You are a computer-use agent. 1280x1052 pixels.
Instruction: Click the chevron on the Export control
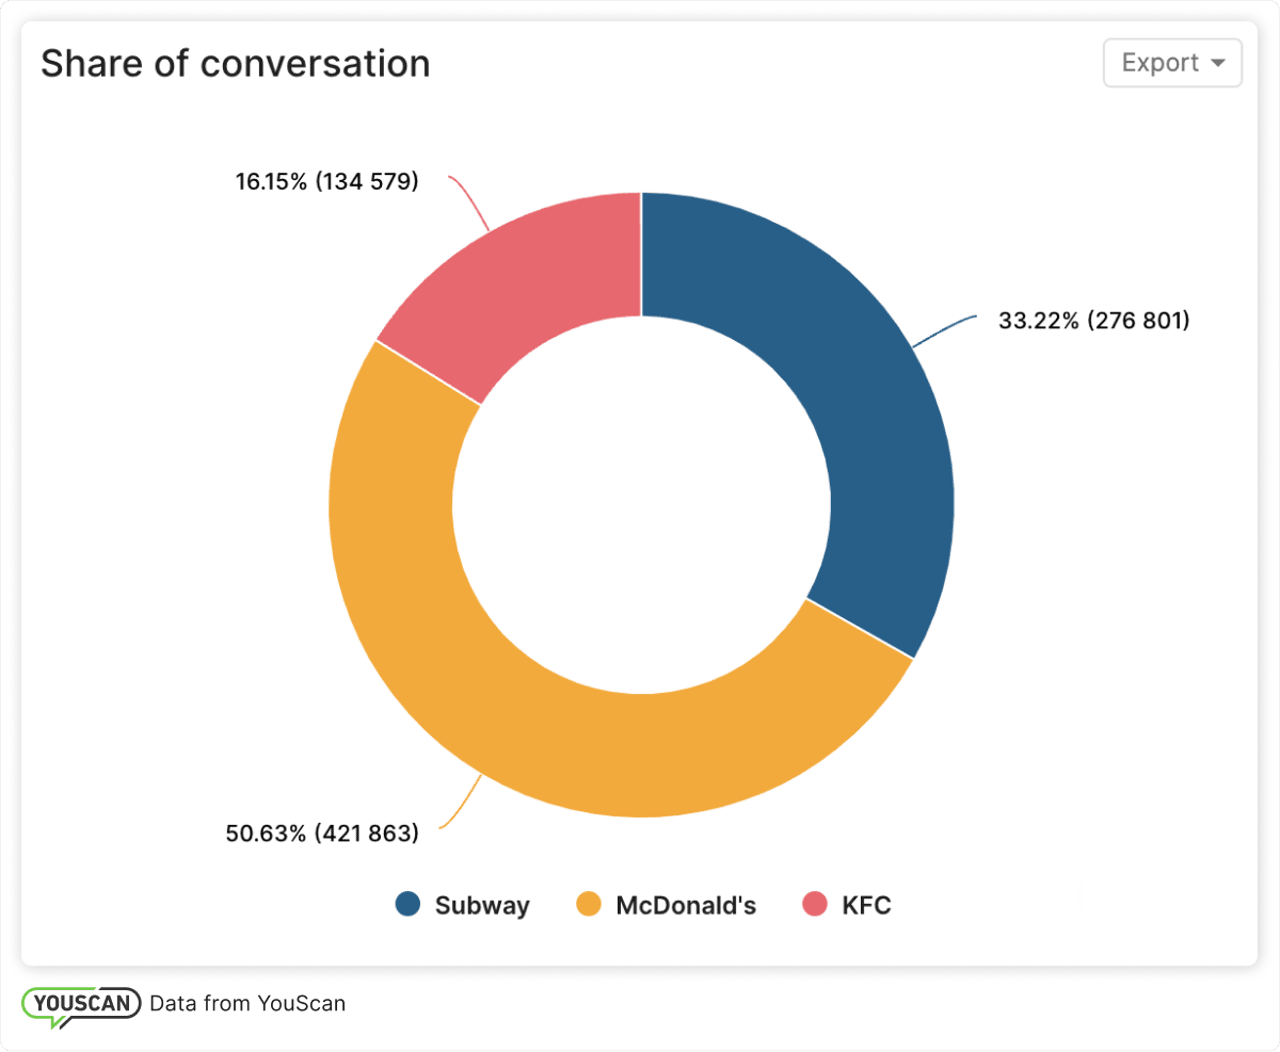pyautogui.click(x=1218, y=63)
